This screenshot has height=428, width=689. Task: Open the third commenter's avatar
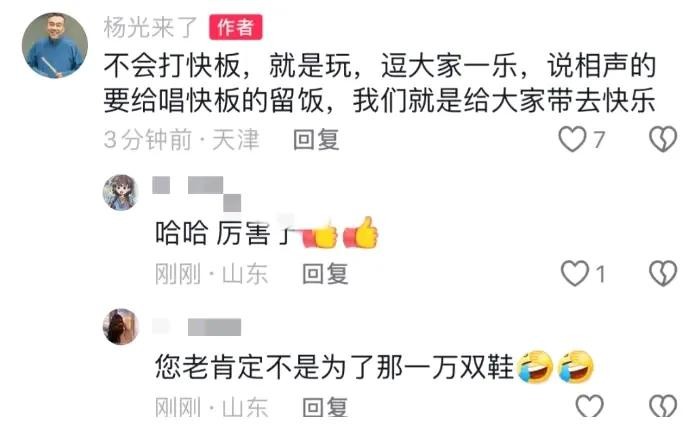coord(121,326)
